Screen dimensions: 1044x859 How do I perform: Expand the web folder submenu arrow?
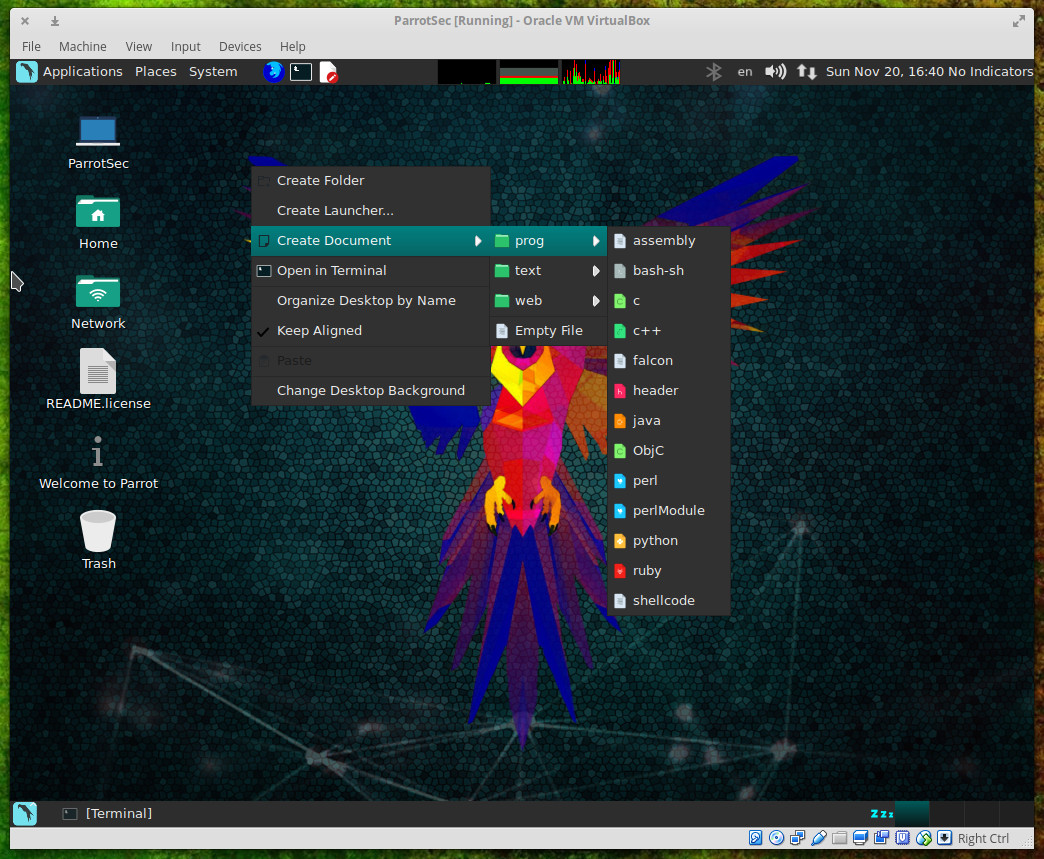(x=596, y=301)
